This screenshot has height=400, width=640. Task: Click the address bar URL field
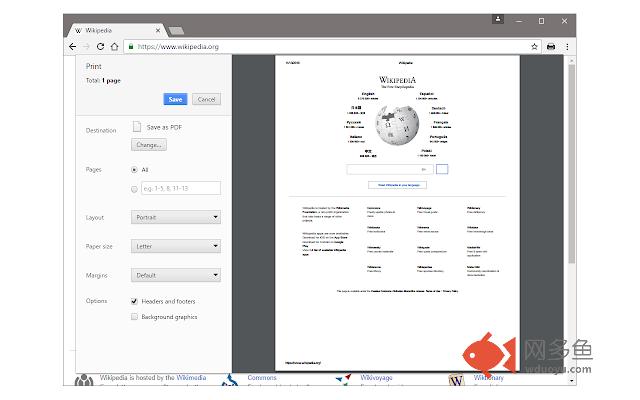(333, 47)
